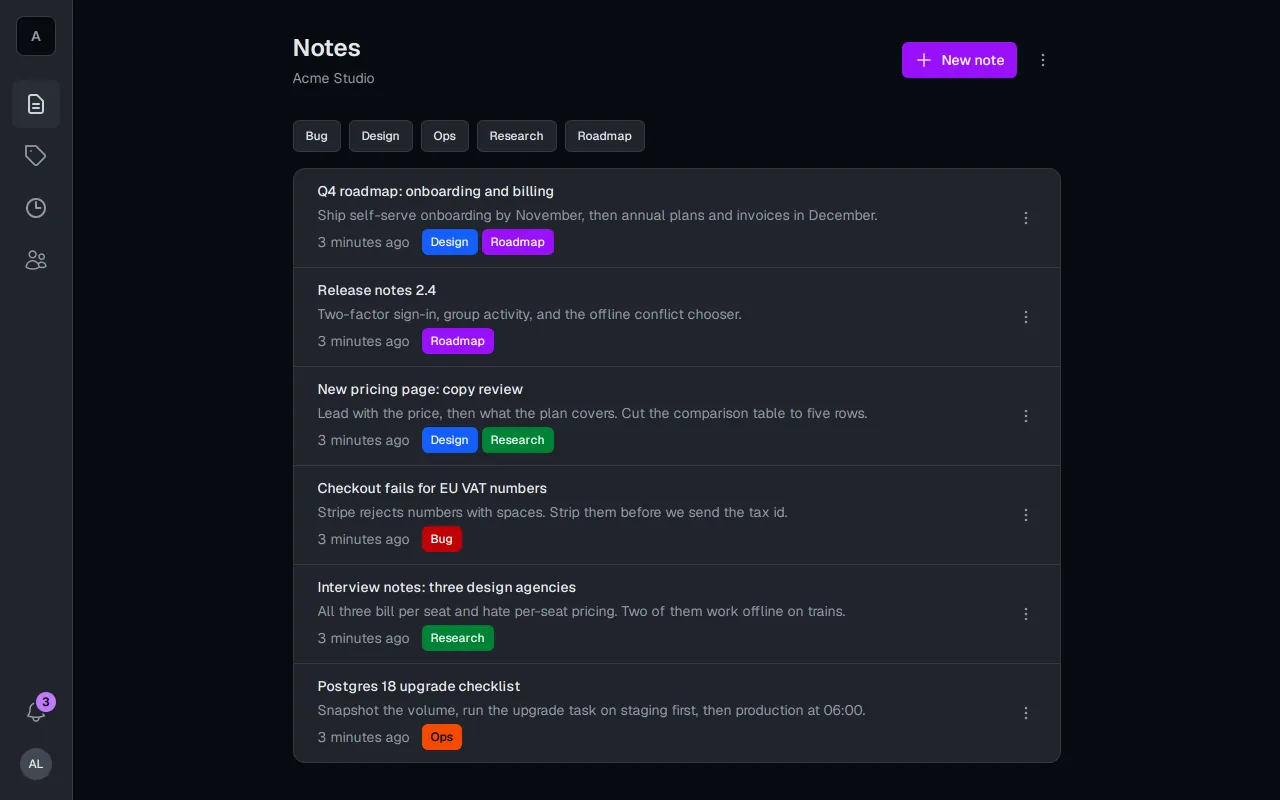
Task: Open note 'Q4 roadmap: onboarding and billing'
Action: [x=436, y=191]
